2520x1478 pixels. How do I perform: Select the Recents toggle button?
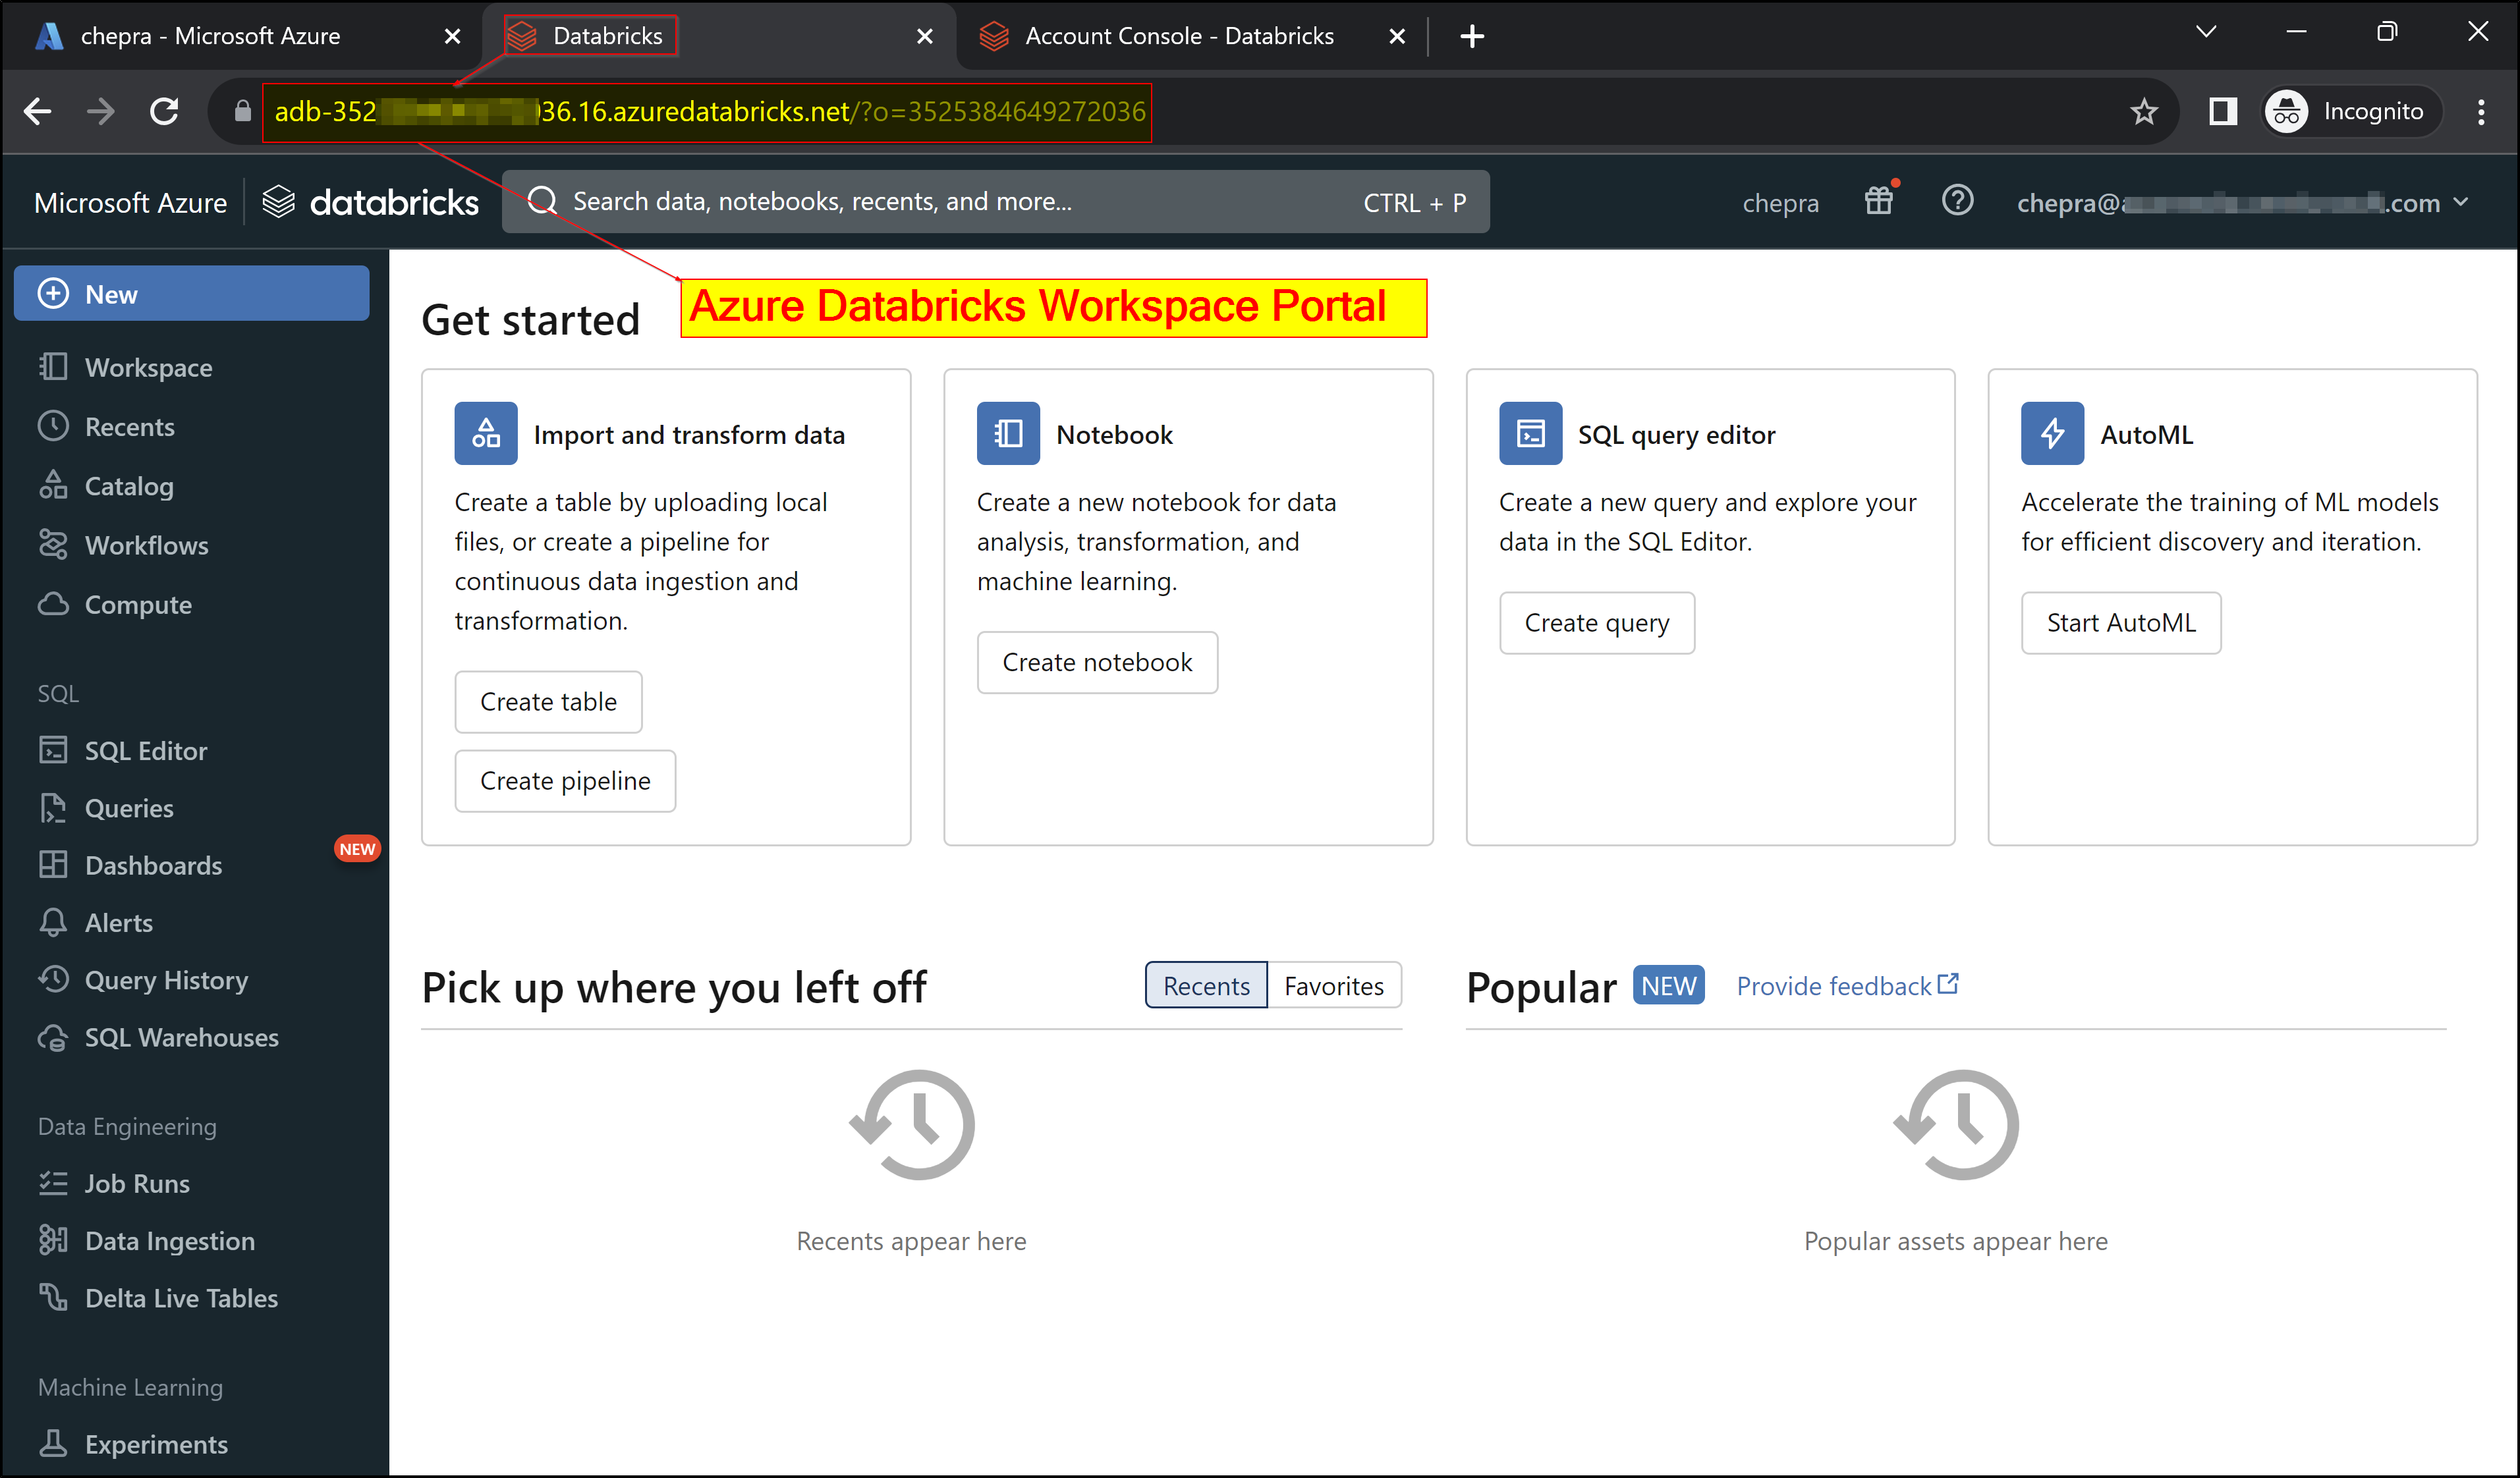click(x=1205, y=986)
